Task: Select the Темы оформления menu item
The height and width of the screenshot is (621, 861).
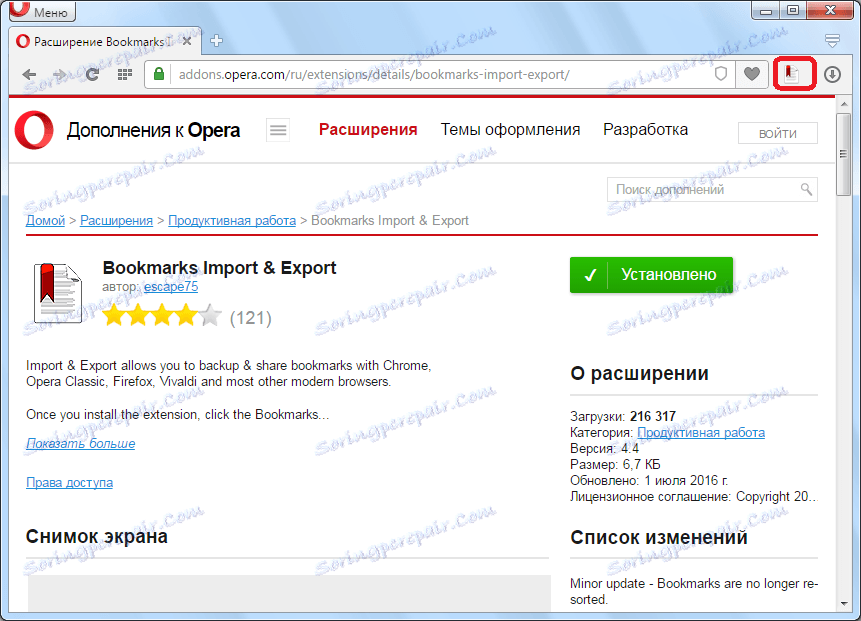Action: tap(510, 129)
